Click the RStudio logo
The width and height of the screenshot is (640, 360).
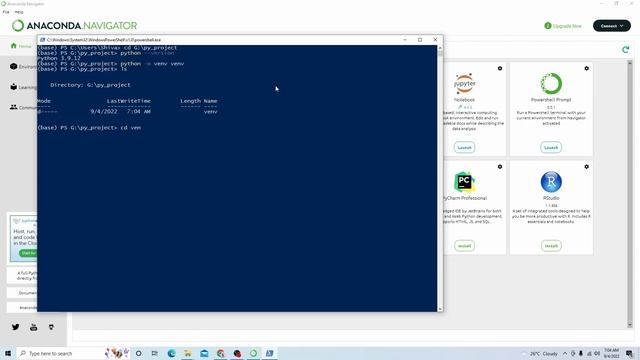(x=551, y=182)
